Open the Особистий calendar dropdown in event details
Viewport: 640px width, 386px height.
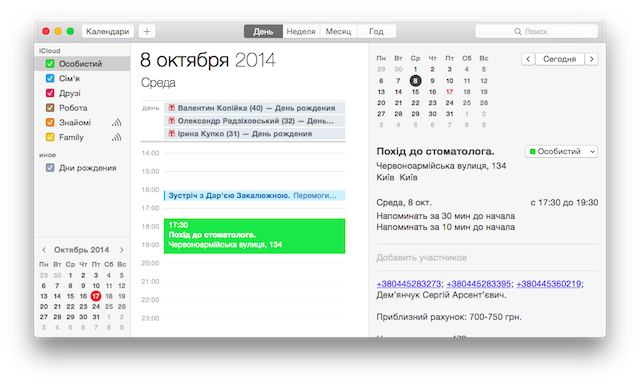tap(561, 151)
